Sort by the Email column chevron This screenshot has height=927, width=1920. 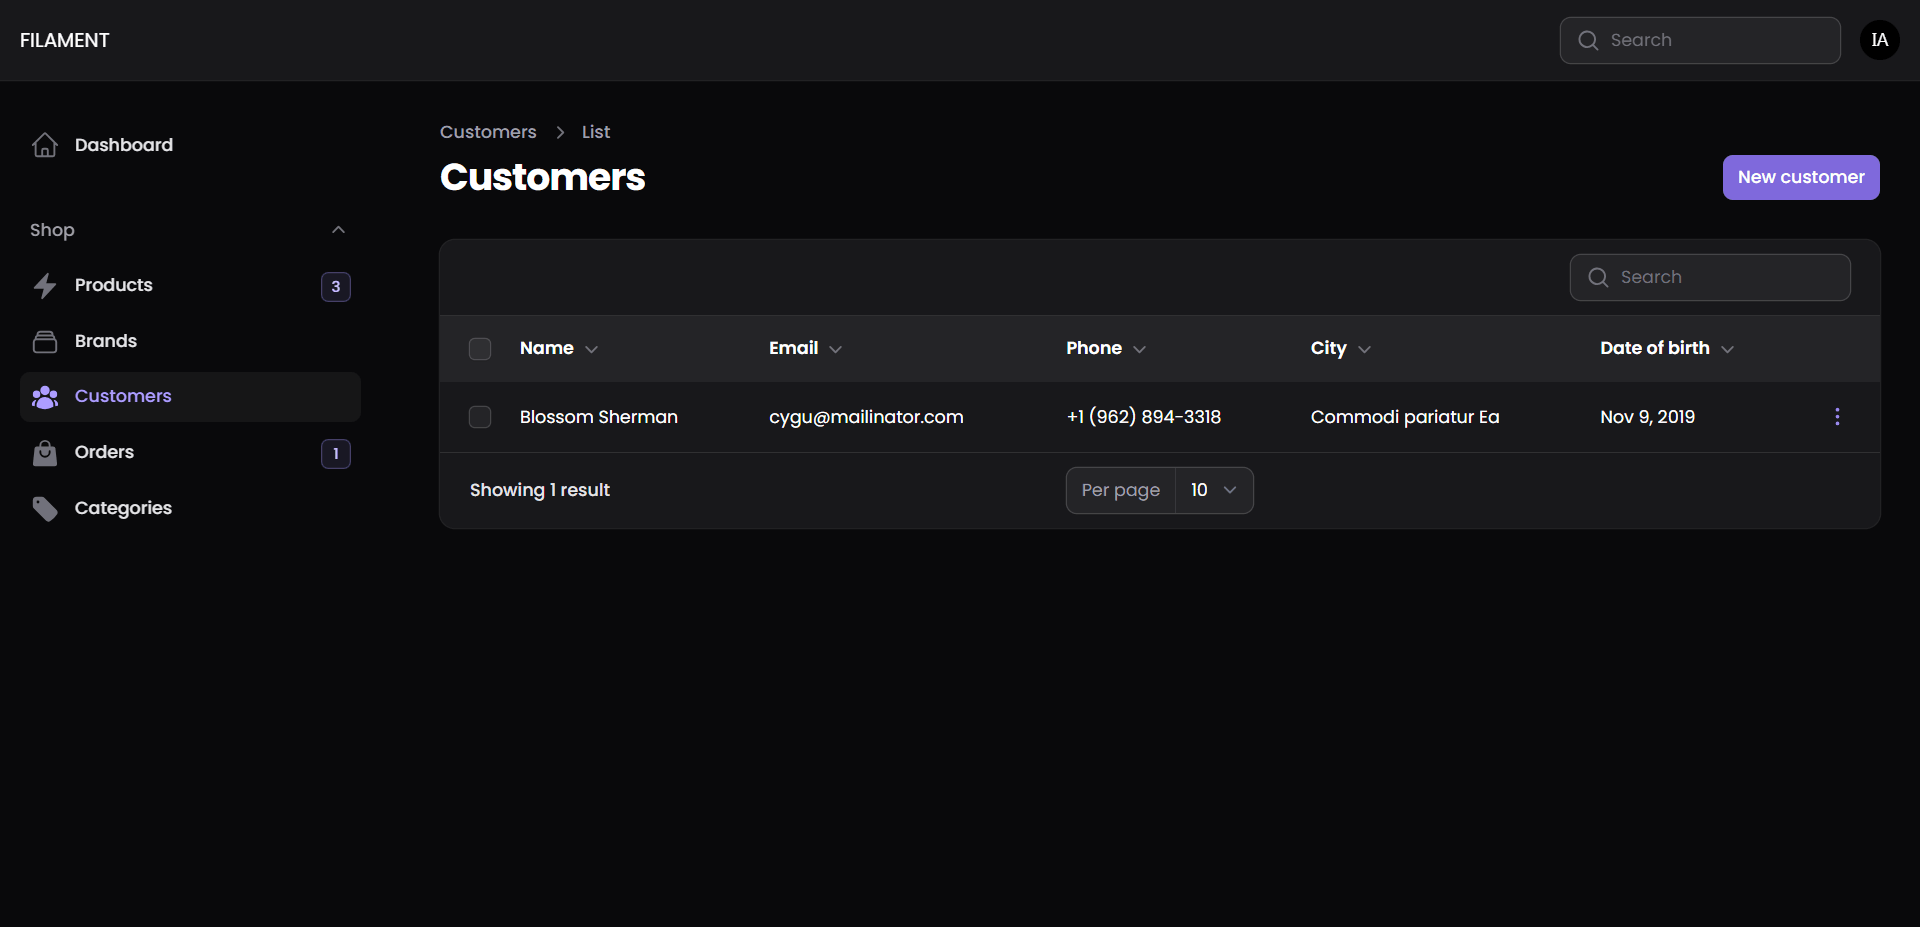[x=836, y=349]
